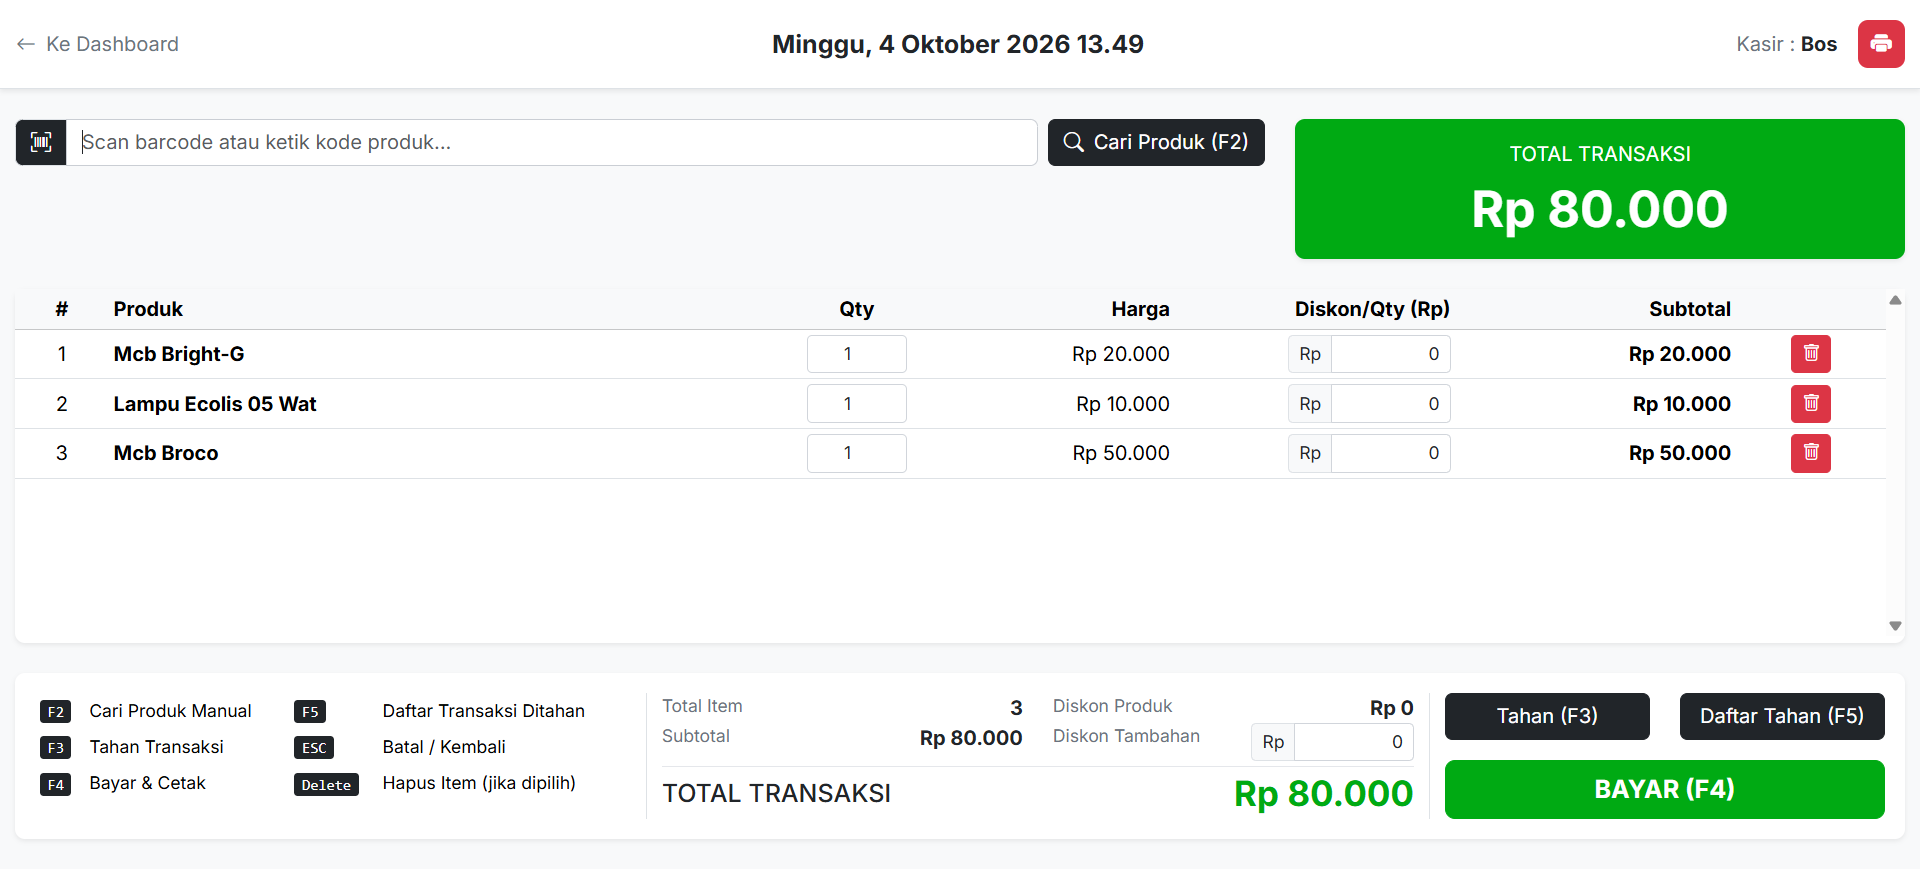Open Cari Produk (F2) search
This screenshot has height=869, width=1920.
[1156, 142]
